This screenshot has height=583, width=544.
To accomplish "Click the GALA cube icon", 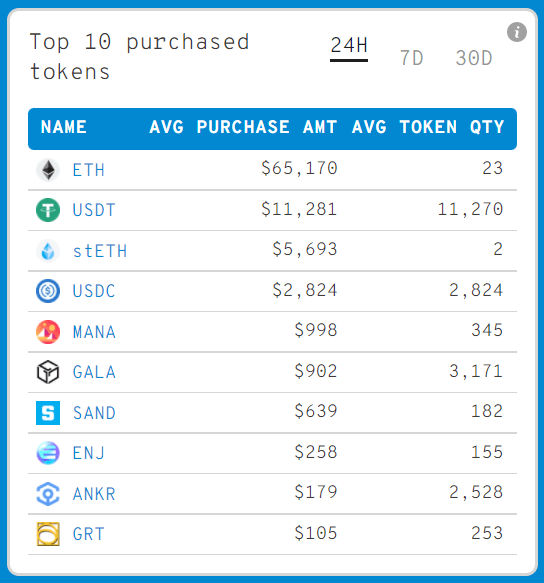I will click(x=48, y=372).
